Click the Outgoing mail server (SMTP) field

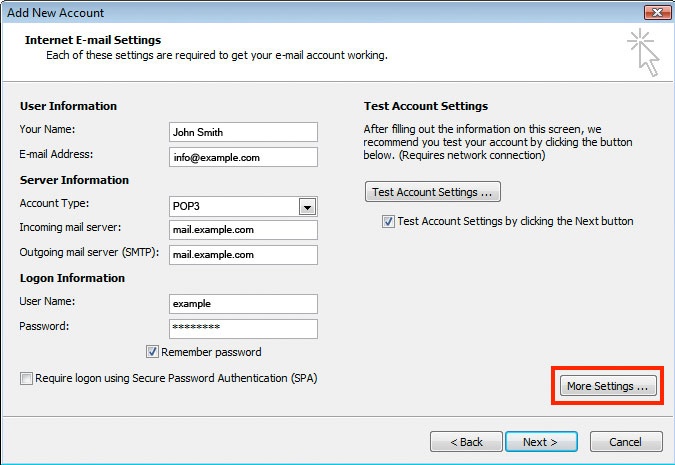(x=243, y=255)
